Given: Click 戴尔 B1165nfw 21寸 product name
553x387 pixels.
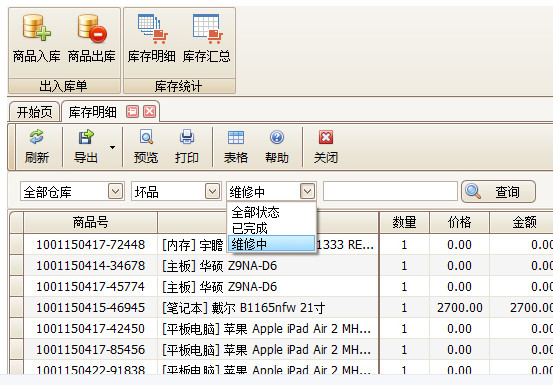Looking at the screenshot, I should pyautogui.click(x=268, y=308).
